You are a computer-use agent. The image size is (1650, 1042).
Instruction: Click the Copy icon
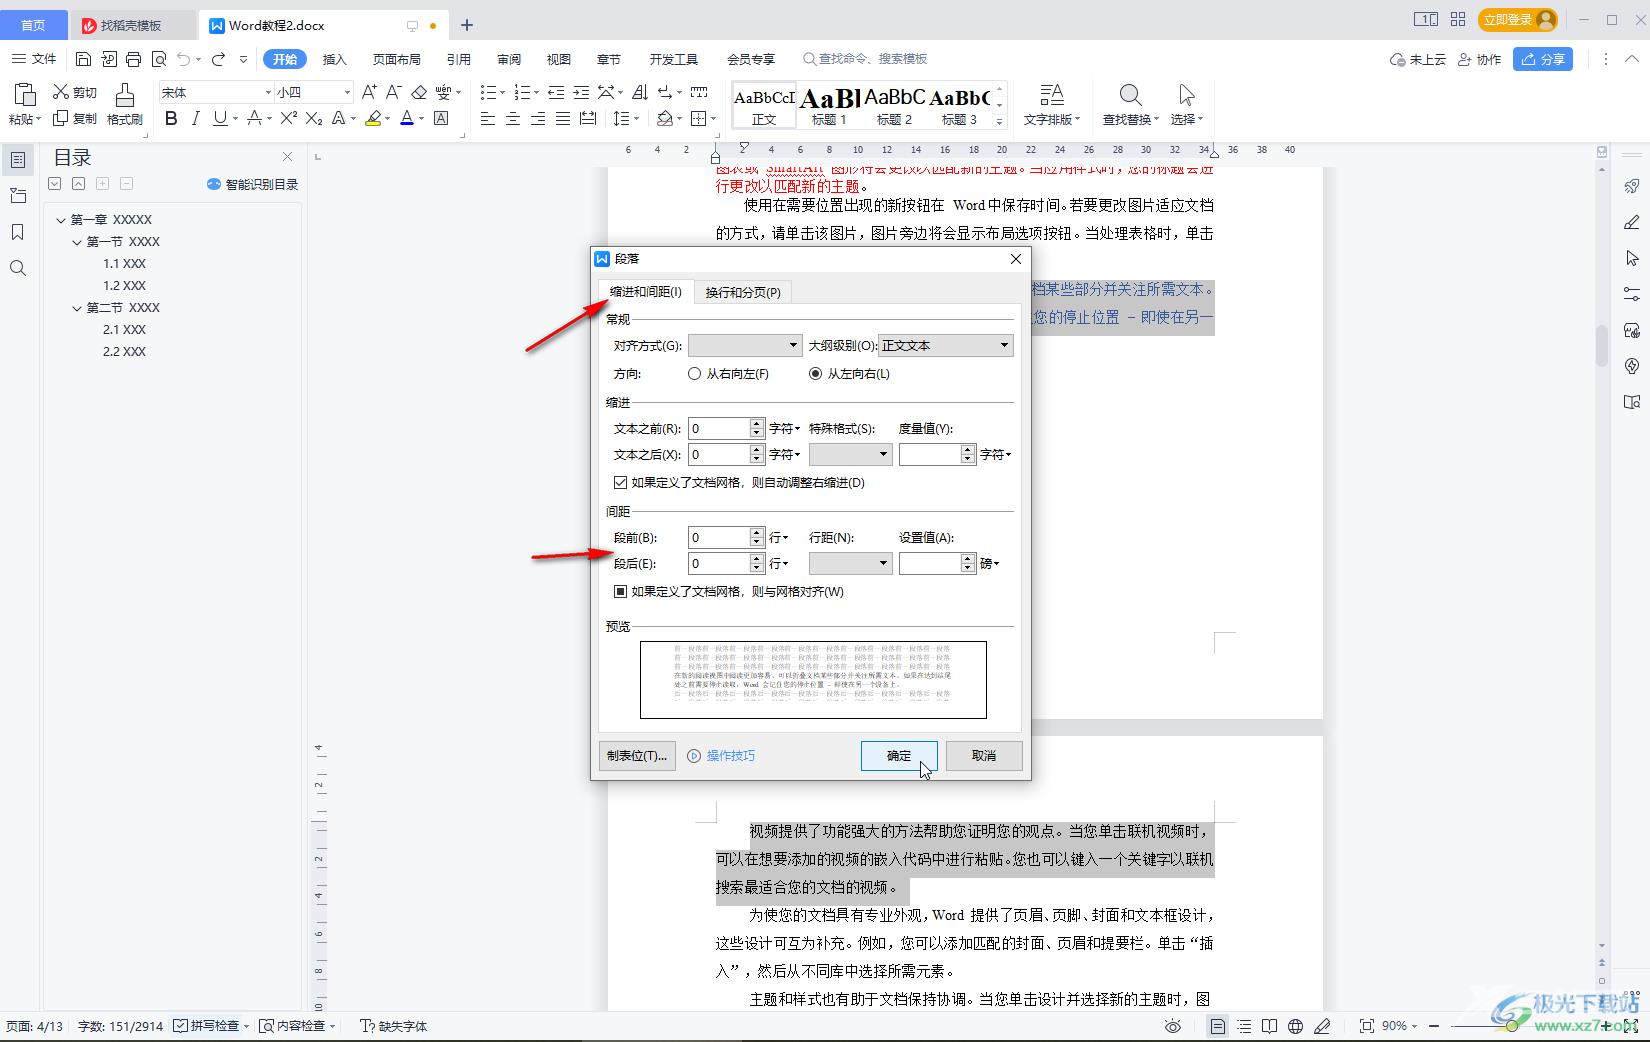pos(60,118)
